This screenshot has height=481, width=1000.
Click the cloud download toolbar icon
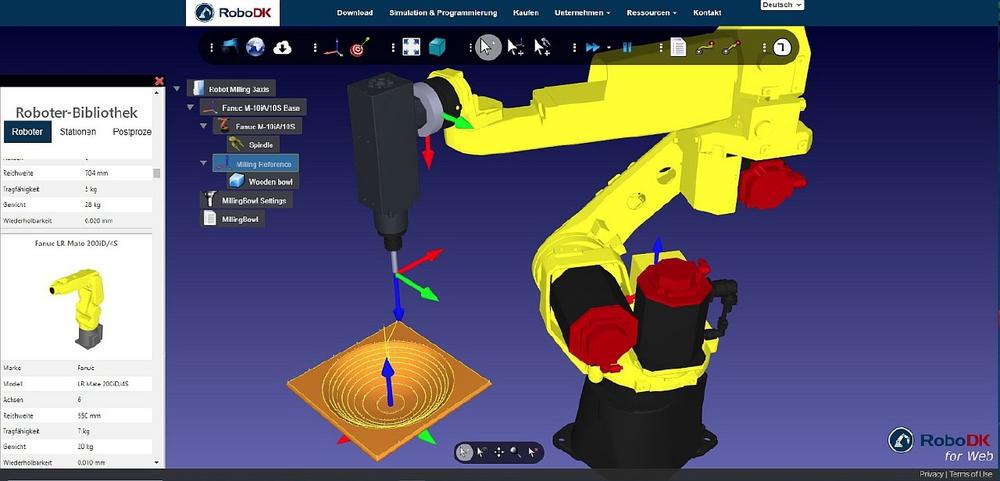coord(282,47)
